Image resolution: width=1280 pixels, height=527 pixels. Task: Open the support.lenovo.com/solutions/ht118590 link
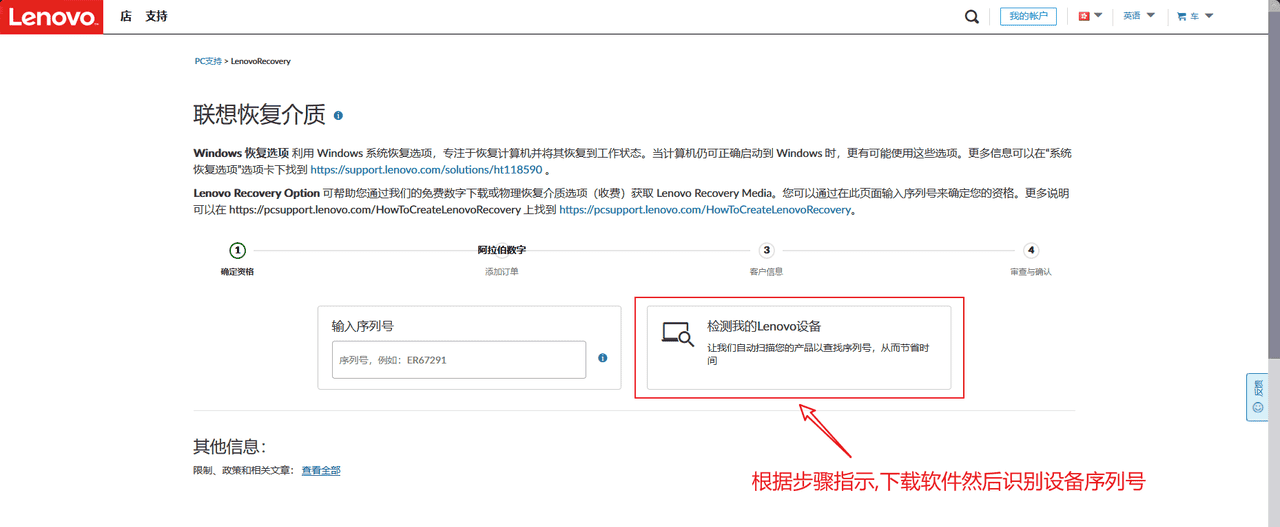pos(426,170)
